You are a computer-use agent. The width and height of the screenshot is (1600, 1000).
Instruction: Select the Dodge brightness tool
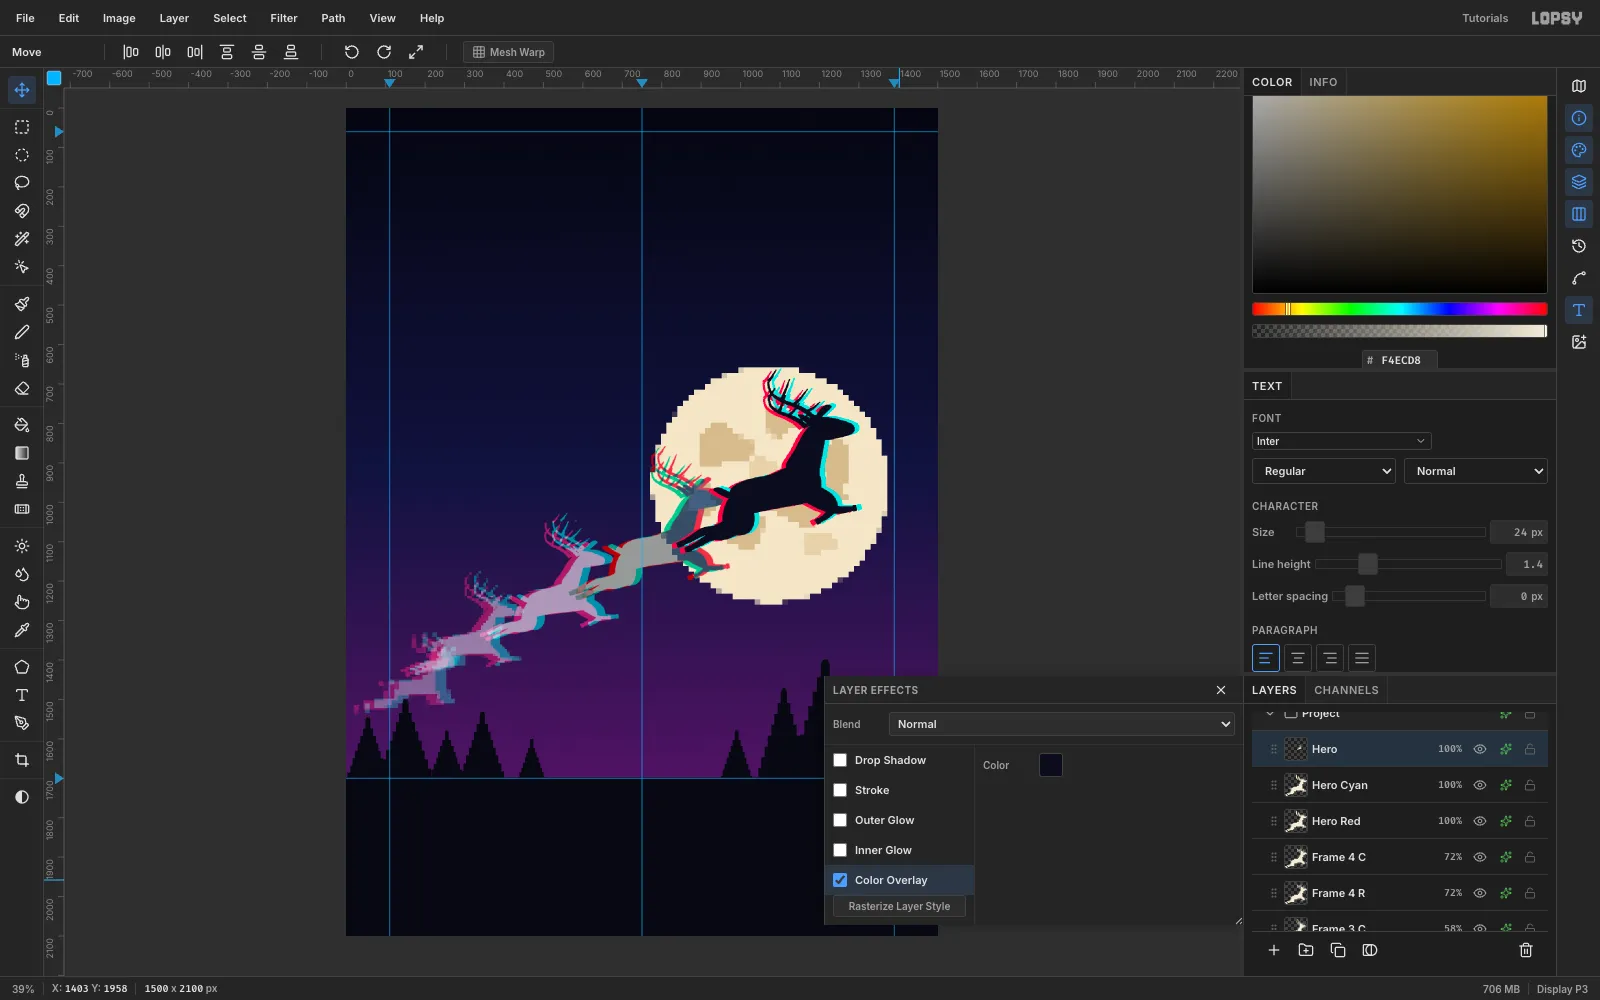[x=22, y=546]
